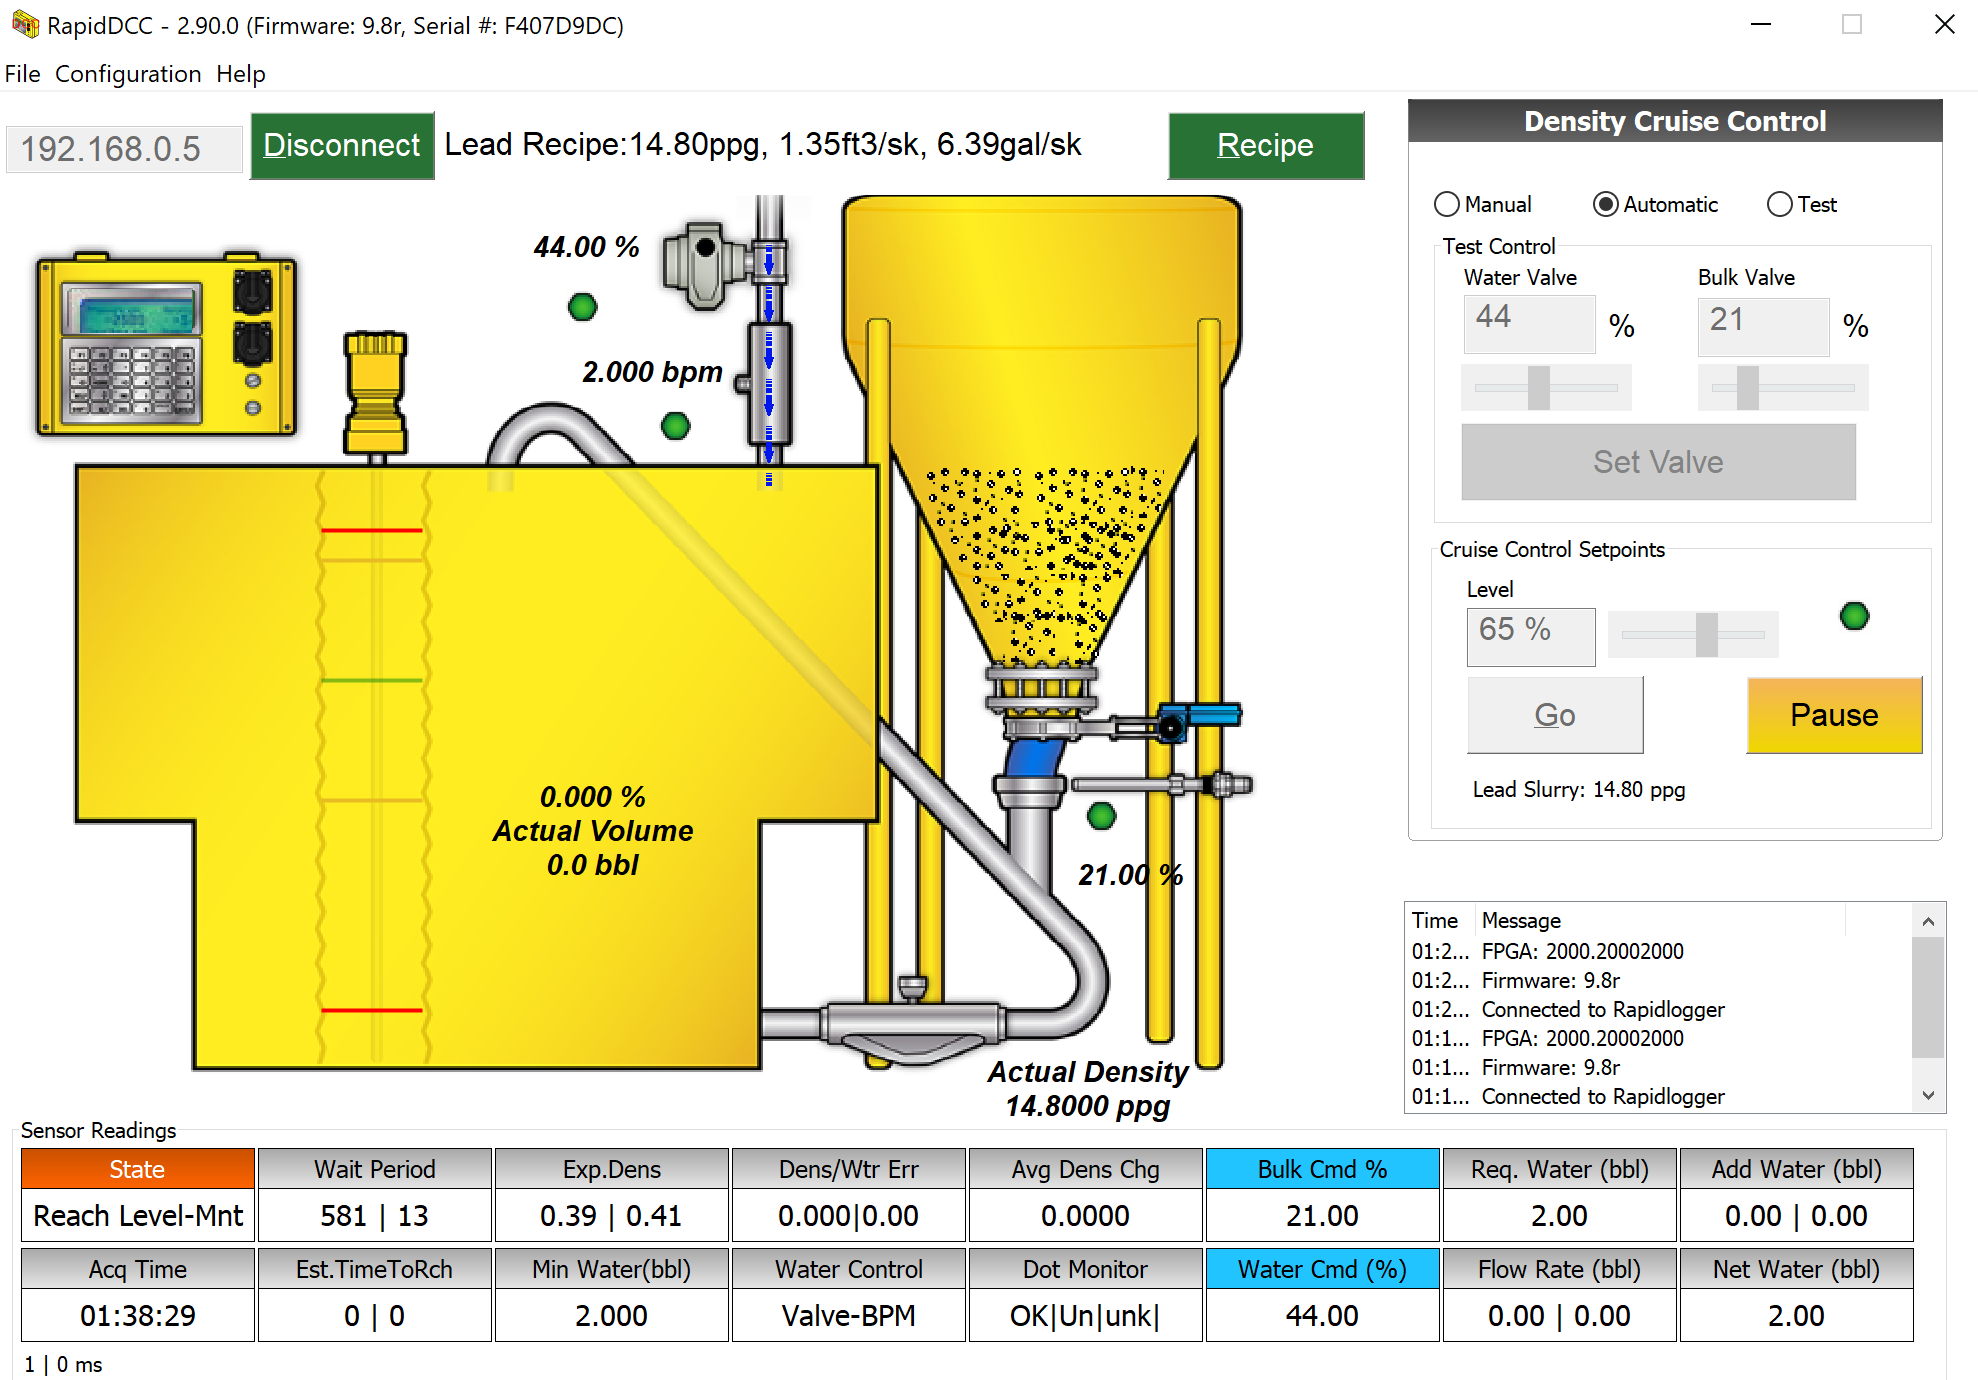Click the 1 | 0 ms status text
Screen dimensions: 1978x1380
point(63,1364)
